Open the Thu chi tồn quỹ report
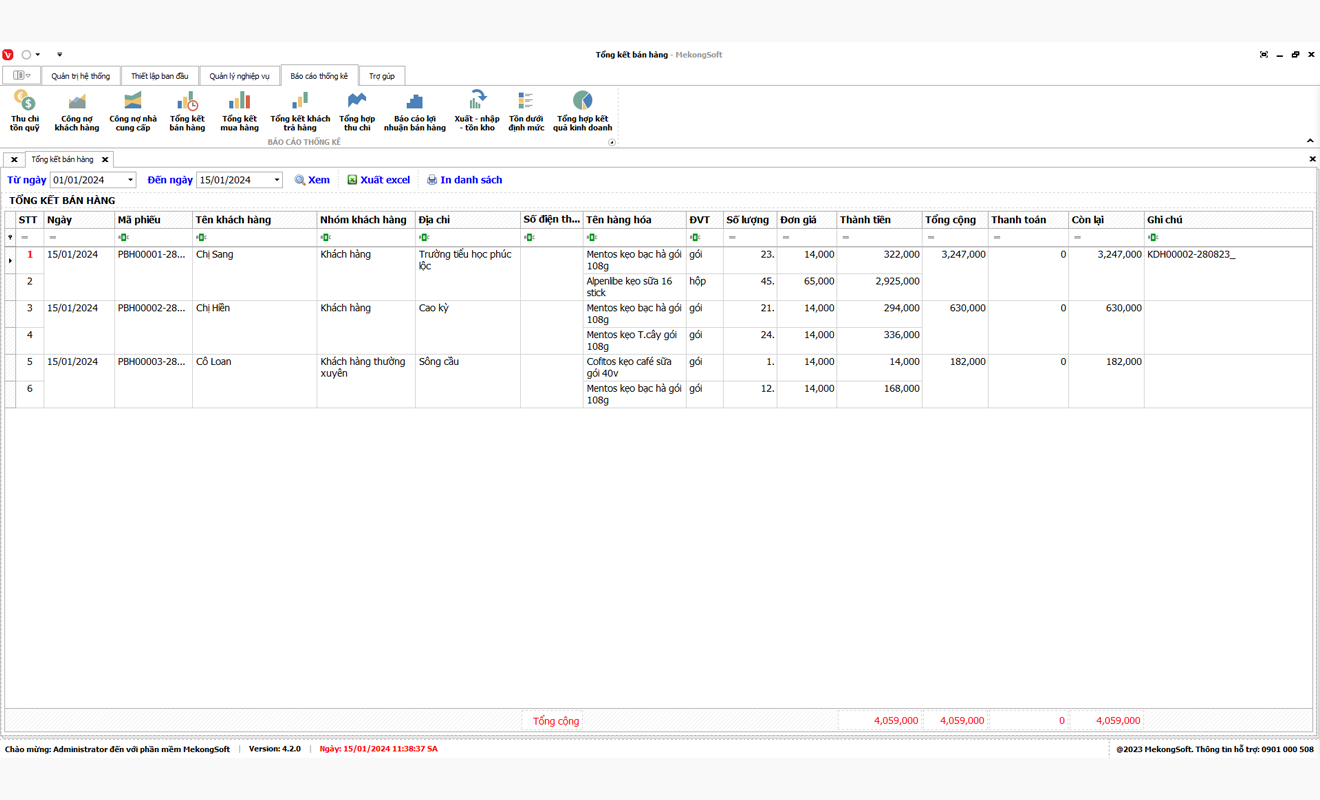The width and height of the screenshot is (1320, 800). click(x=25, y=111)
